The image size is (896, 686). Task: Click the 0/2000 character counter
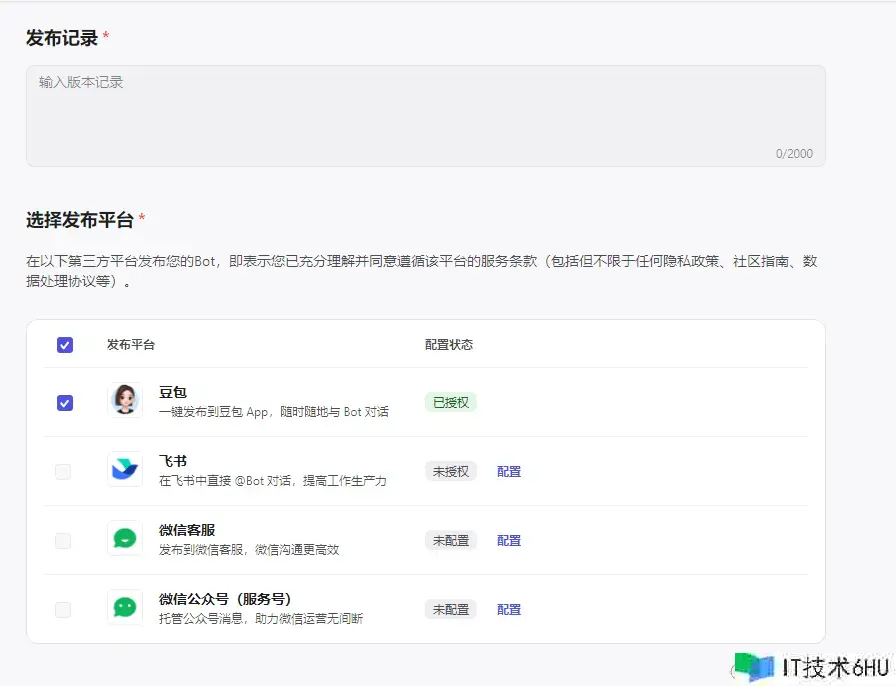coord(794,153)
